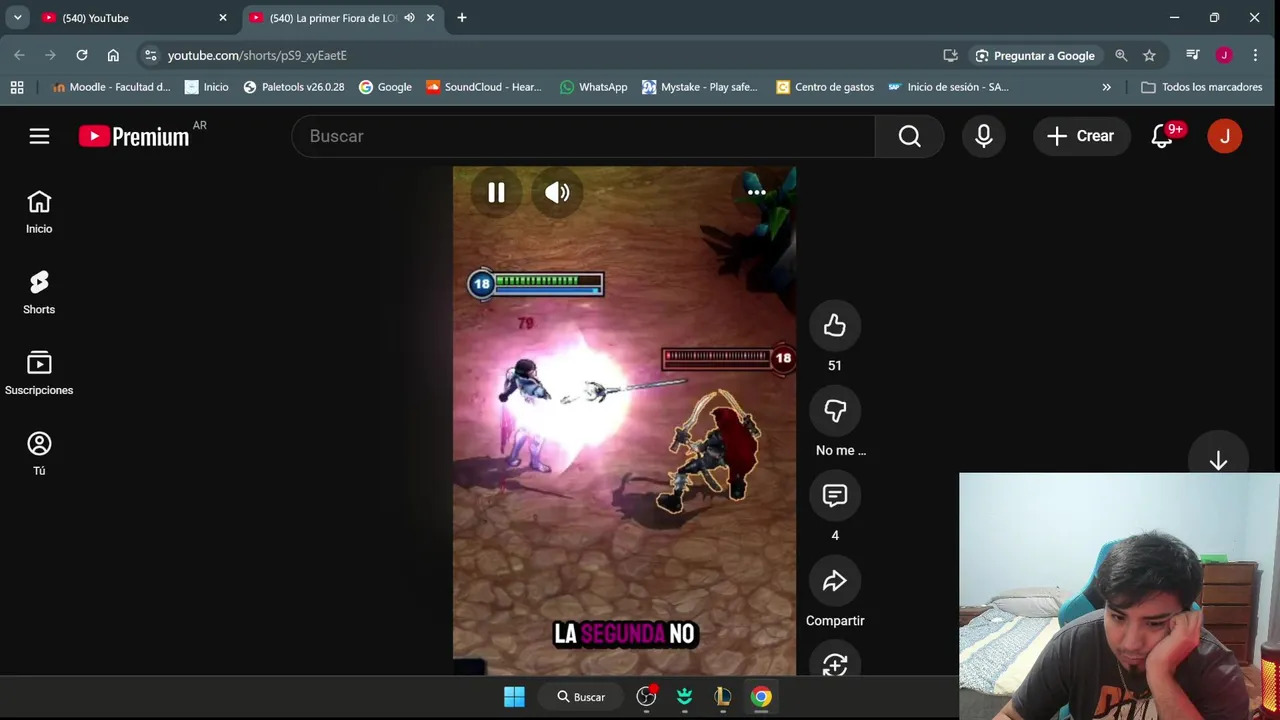Open Paletools v26.0.28 bookmark

pos(294,87)
